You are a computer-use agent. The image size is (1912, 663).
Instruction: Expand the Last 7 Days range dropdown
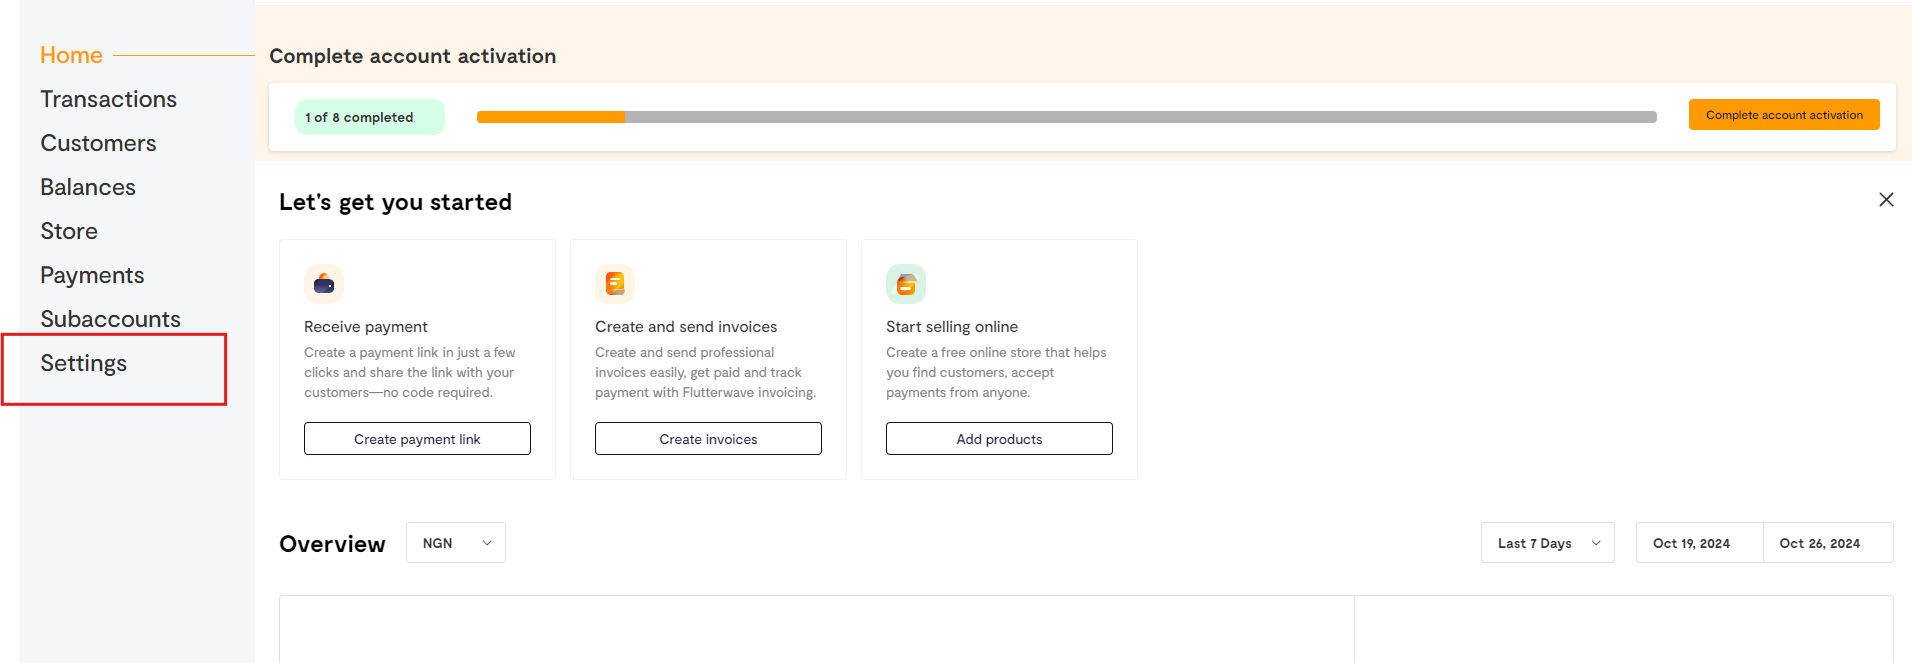point(1547,543)
